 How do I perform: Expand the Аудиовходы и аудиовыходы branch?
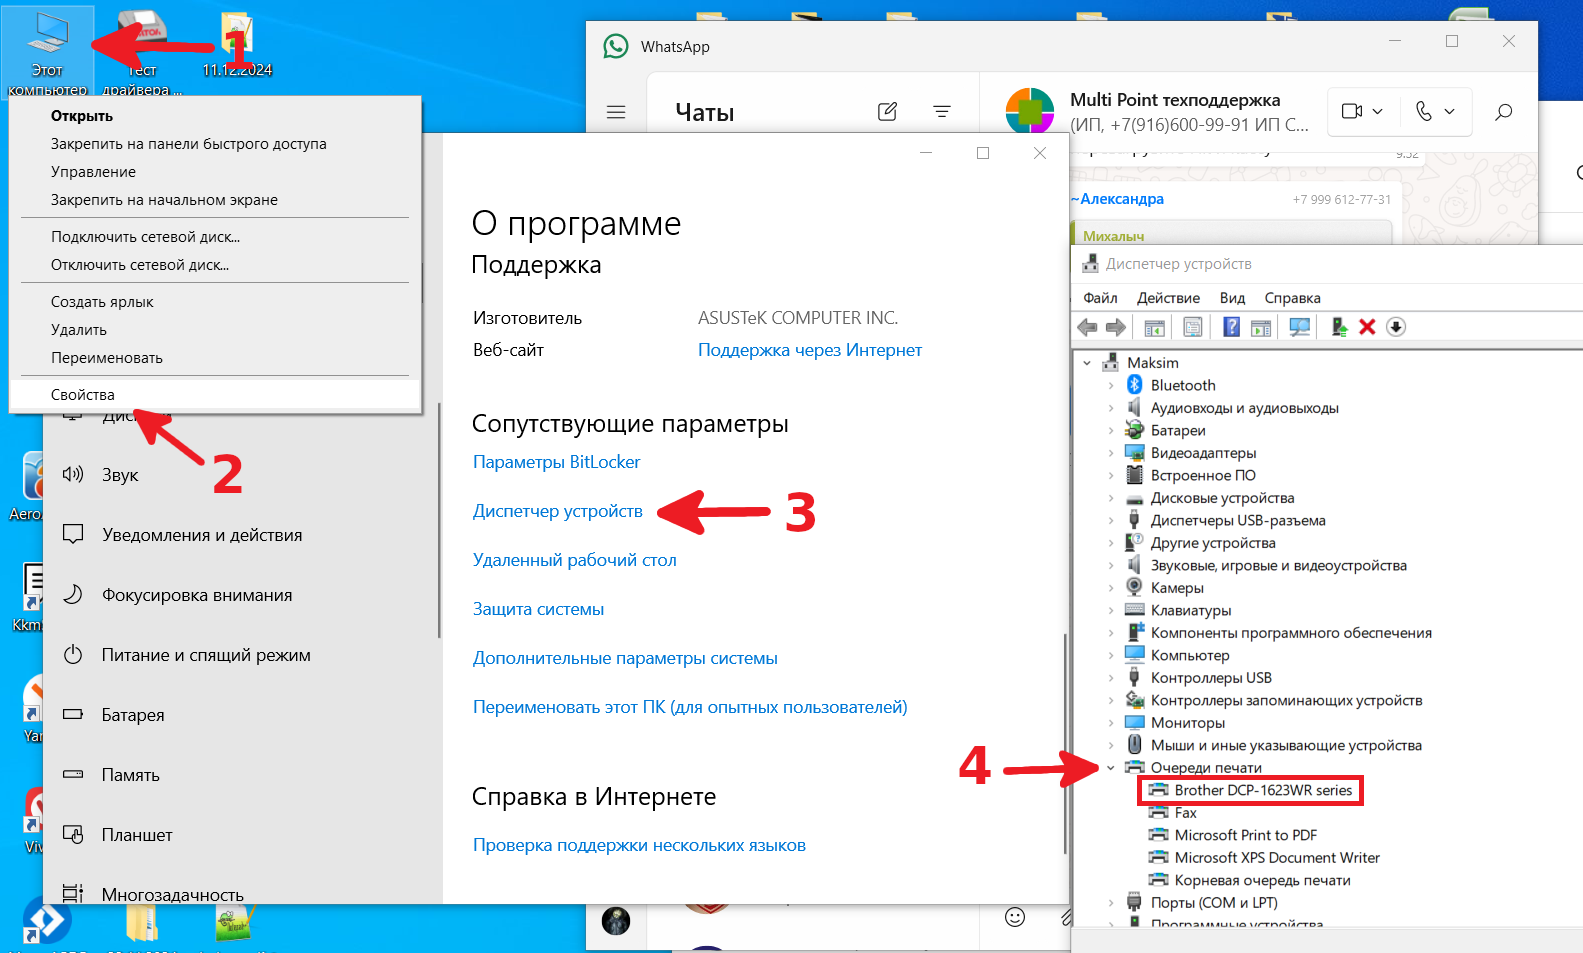point(1110,408)
